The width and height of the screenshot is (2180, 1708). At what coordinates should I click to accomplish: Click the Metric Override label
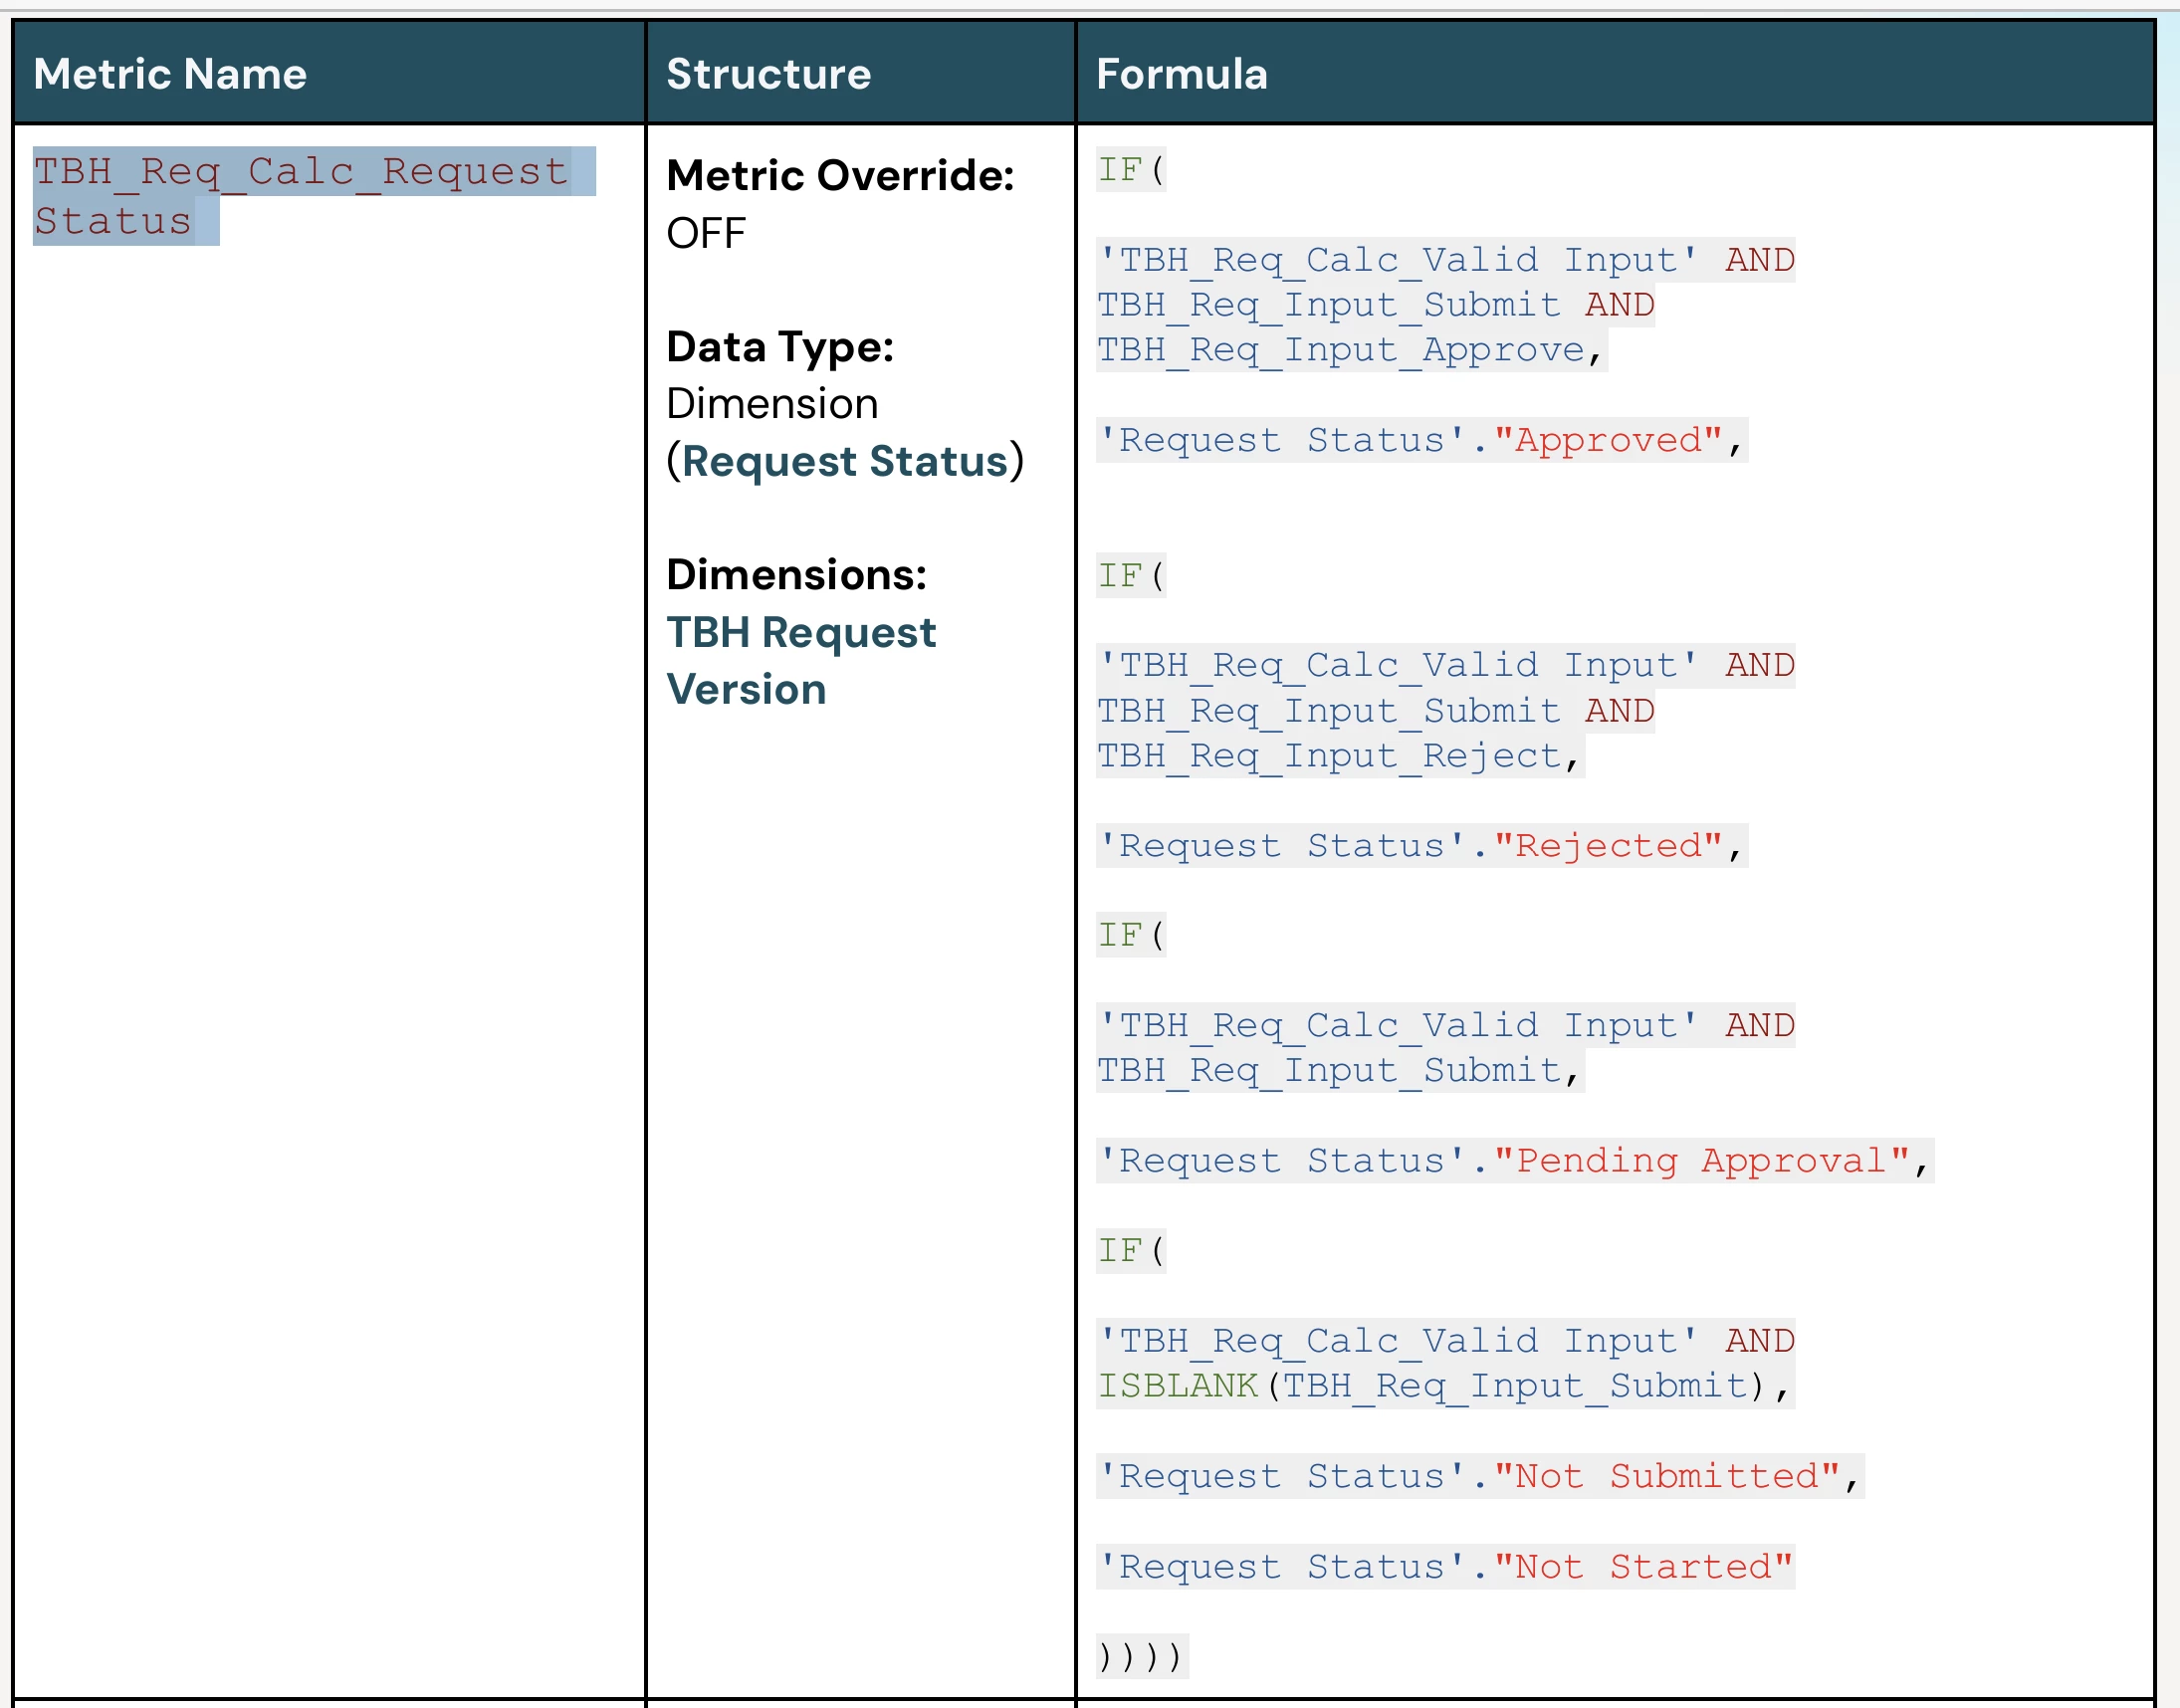click(x=840, y=176)
